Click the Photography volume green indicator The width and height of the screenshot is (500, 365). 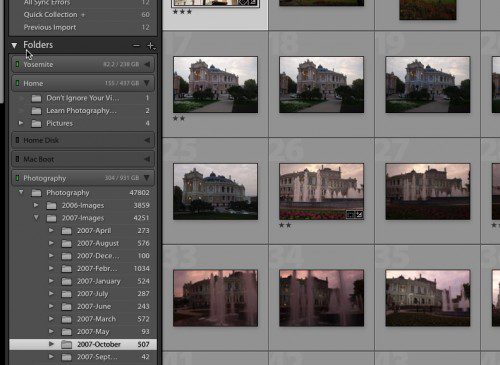click(x=17, y=178)
